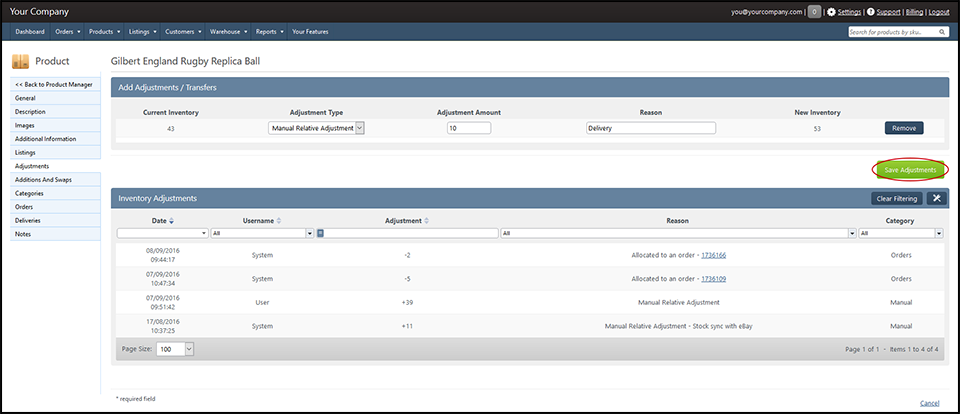Click the Settings link
The width and height of the screenshot is (960, 414).
coord(849,12)
